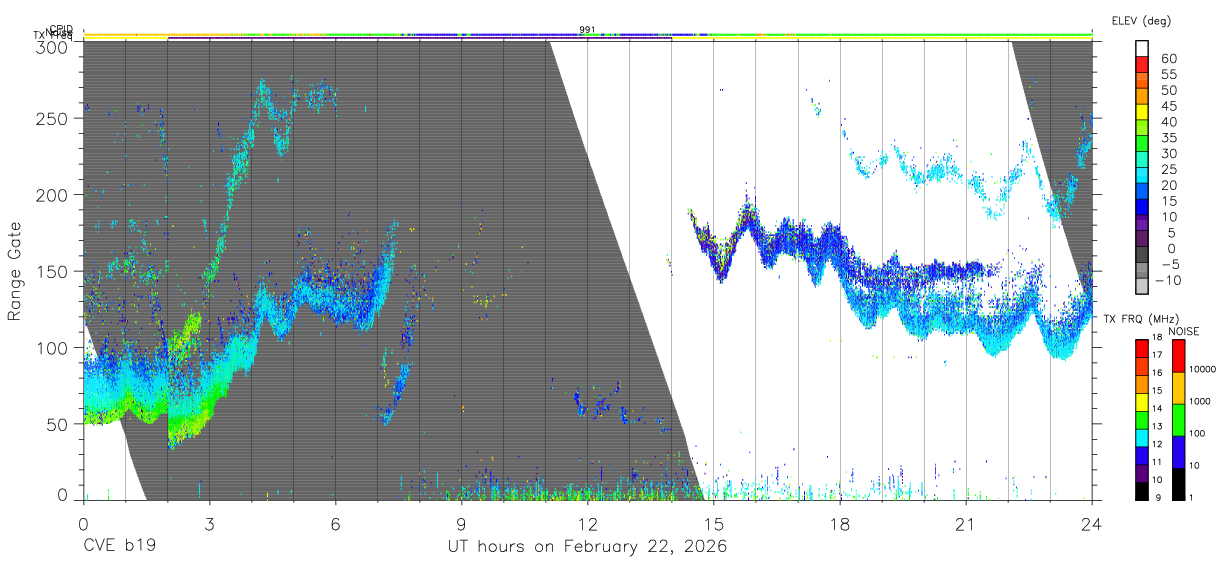The height and width of the screenshot is (567, 1228).
Task: Click the '50' tick on Range Gate axis
Action: (56, 424)
